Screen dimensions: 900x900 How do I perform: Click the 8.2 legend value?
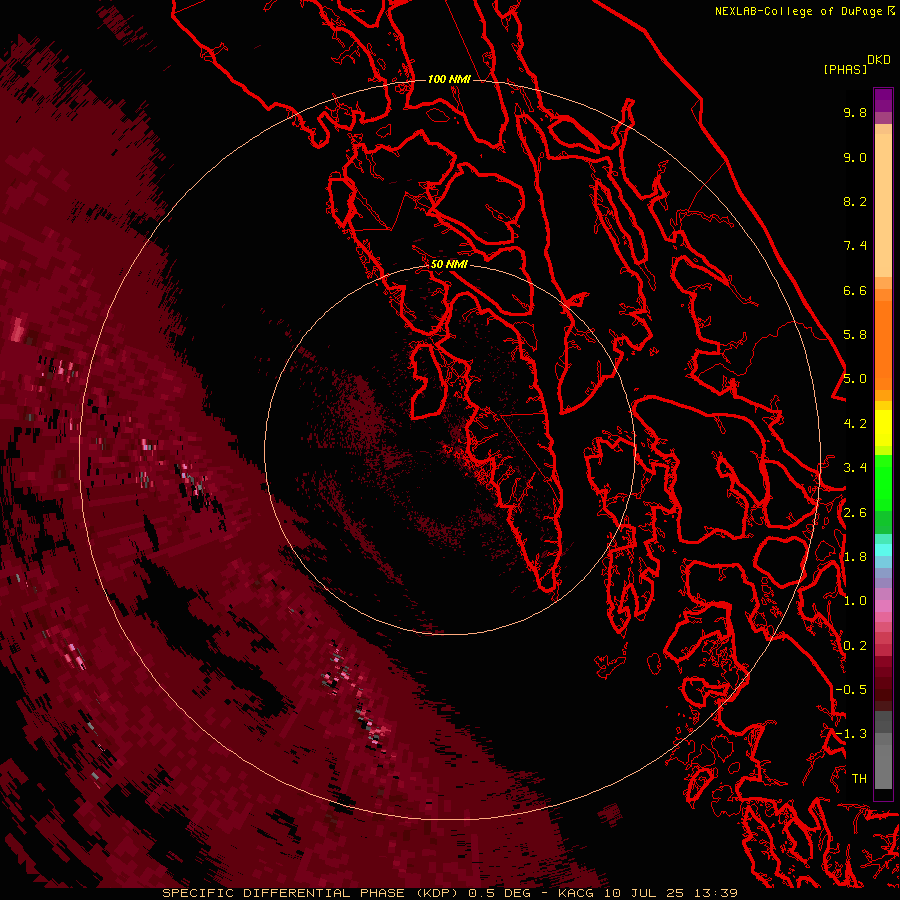click(x=855, y=201)
